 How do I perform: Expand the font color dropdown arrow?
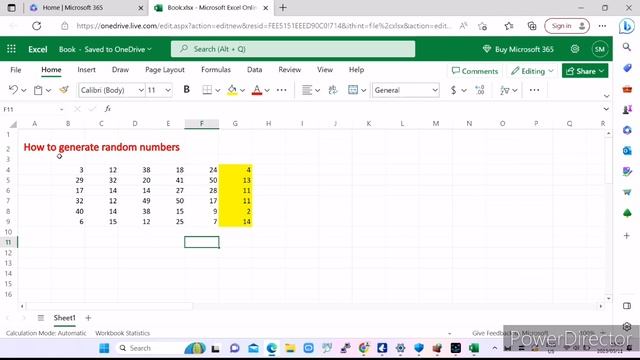pos(267,91)
